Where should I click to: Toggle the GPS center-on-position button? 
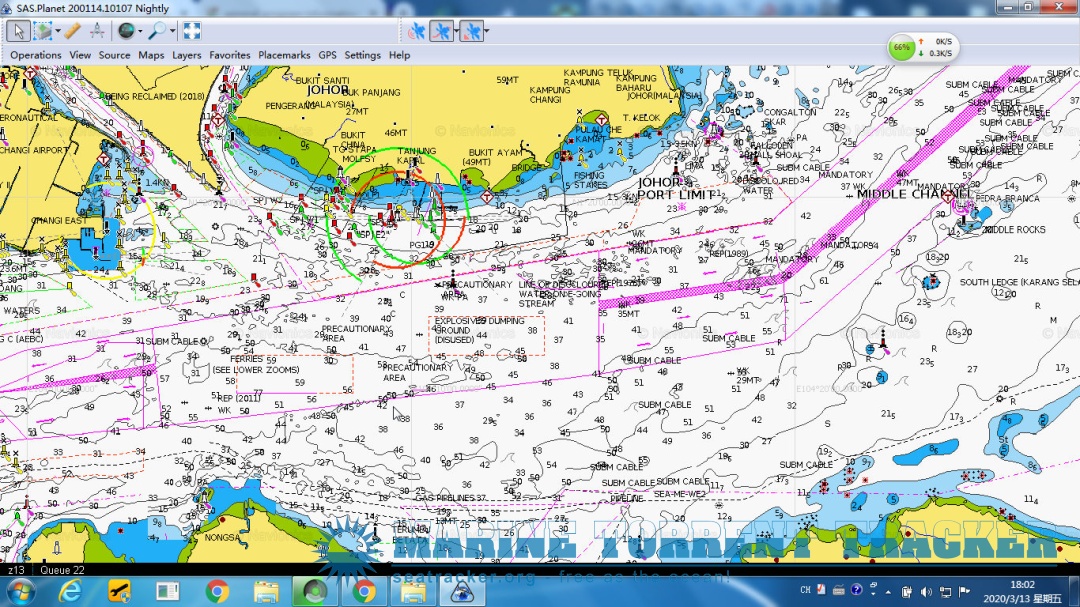(x=471, y=31)
